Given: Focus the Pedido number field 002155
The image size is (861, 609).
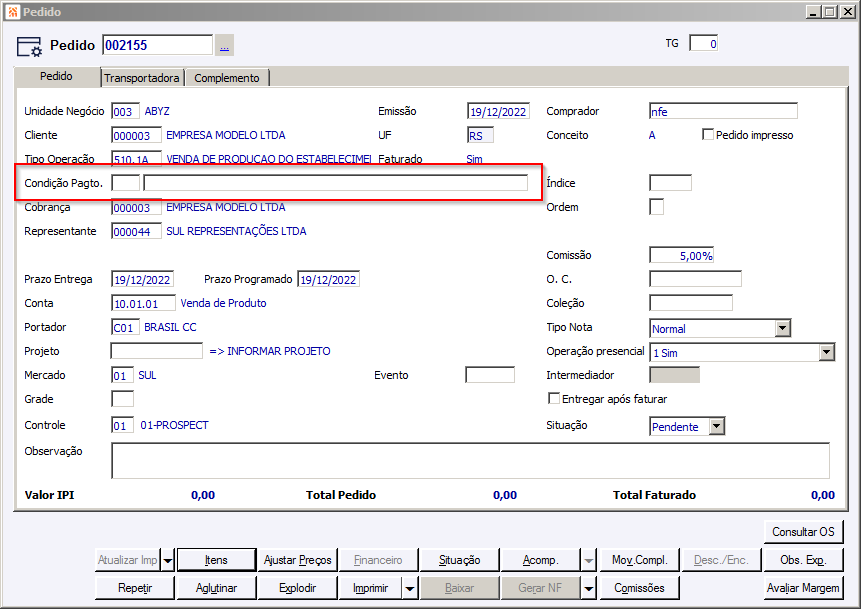Looking at the screenshot, I should coord(157,45).
